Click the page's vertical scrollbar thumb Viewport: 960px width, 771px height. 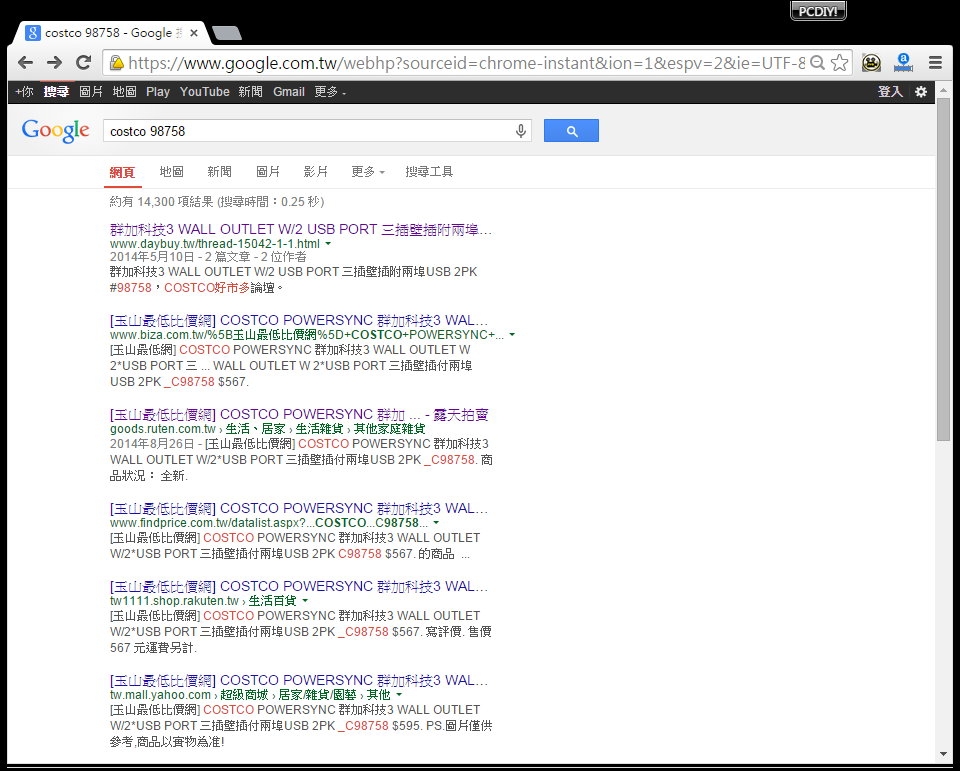[943, 268]
